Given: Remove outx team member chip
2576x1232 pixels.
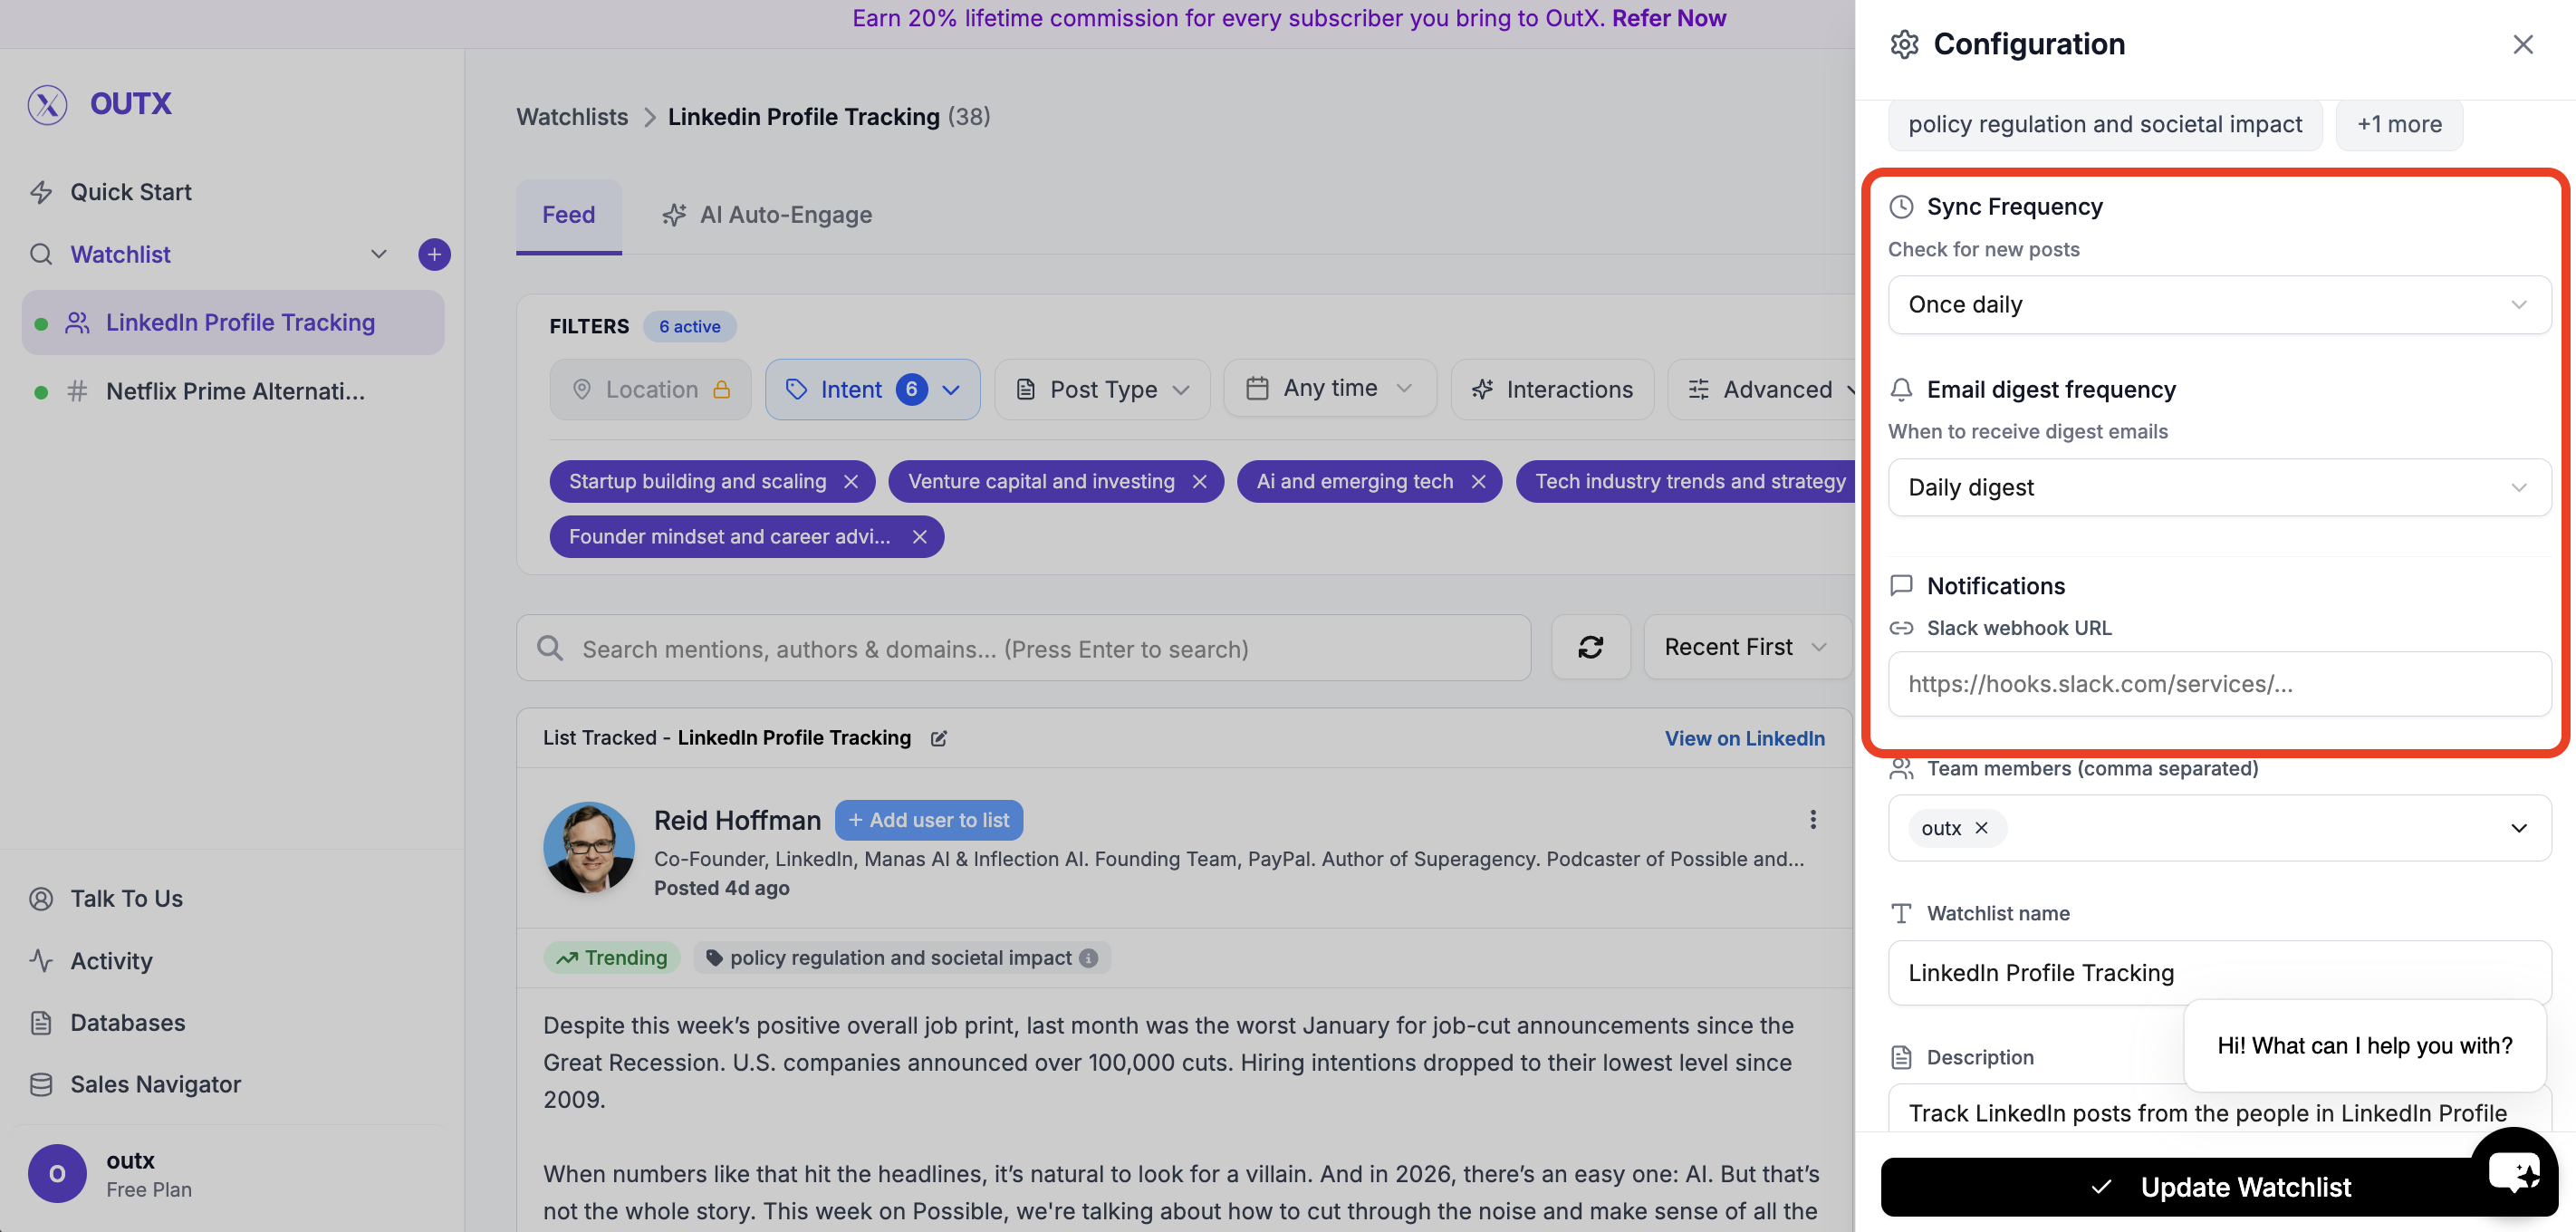Looking at the screenshot, I should (1981, 828).
